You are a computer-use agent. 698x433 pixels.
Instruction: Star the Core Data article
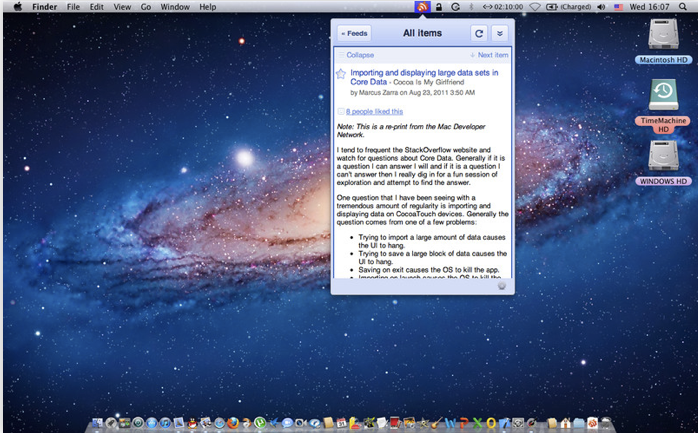341,74
